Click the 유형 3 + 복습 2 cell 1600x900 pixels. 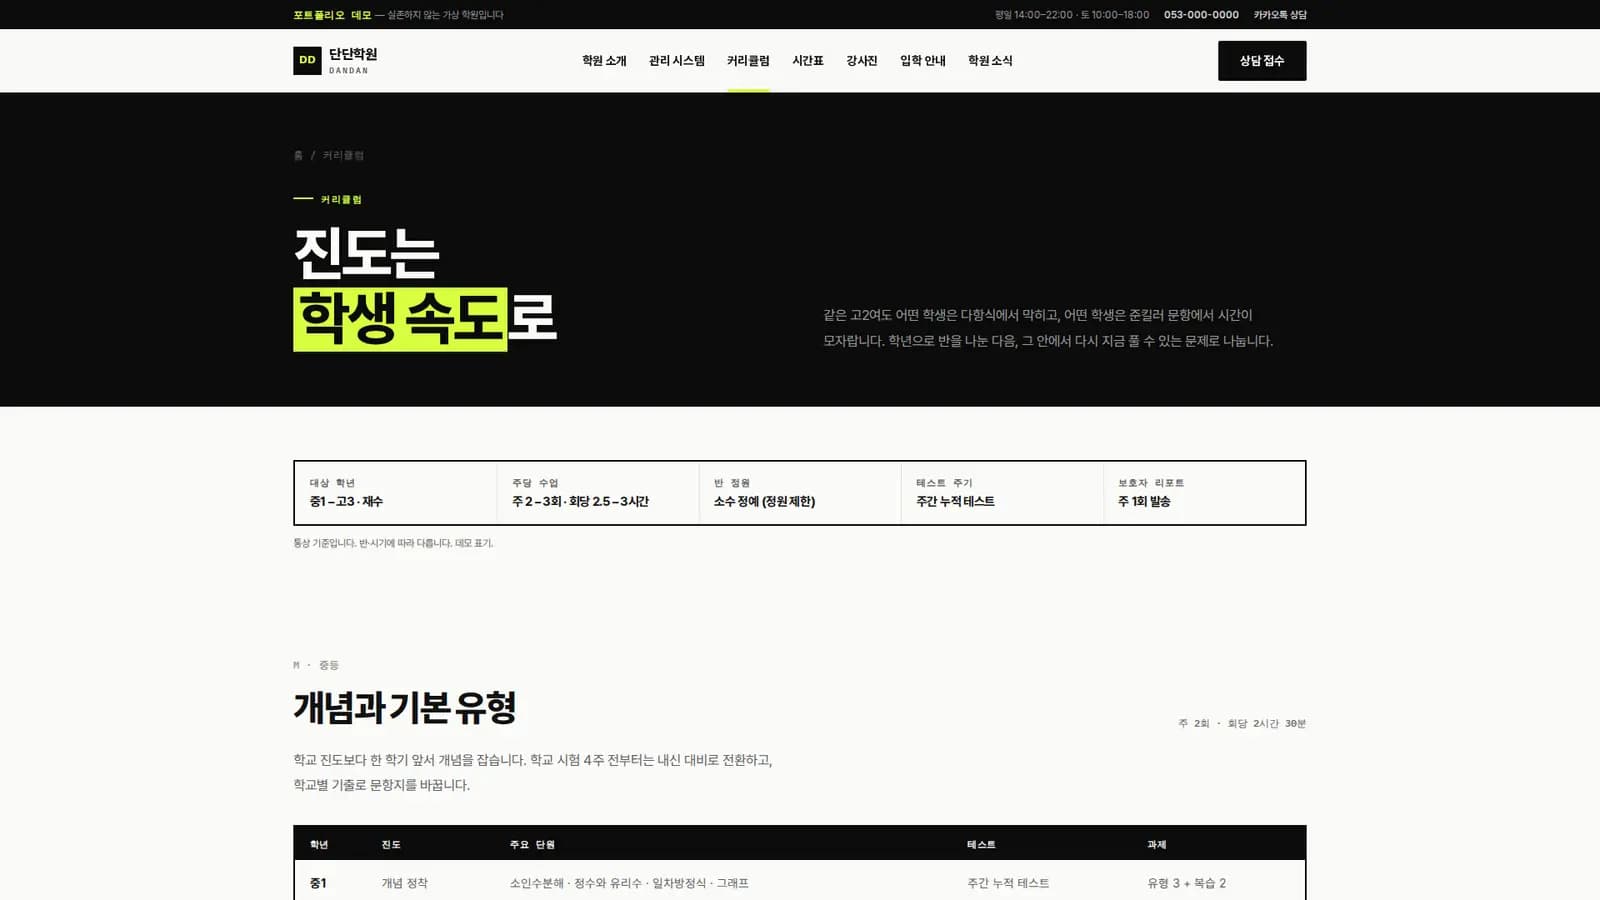point(1186,883)
